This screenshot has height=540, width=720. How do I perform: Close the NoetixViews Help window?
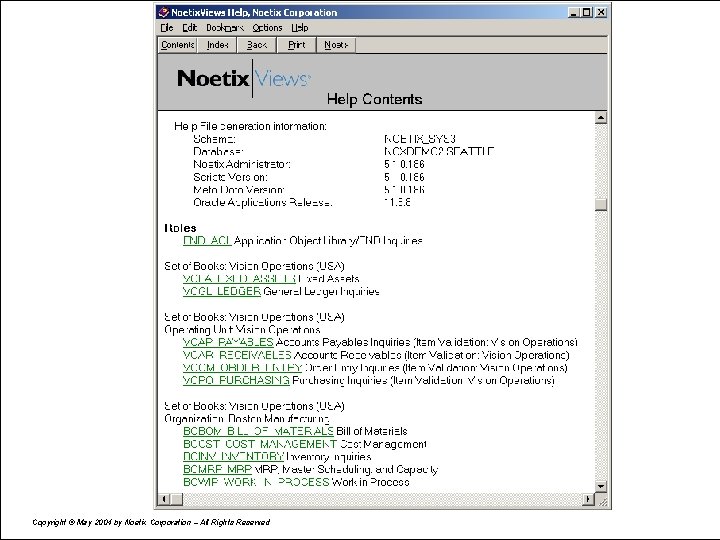[x=601, y=13]
